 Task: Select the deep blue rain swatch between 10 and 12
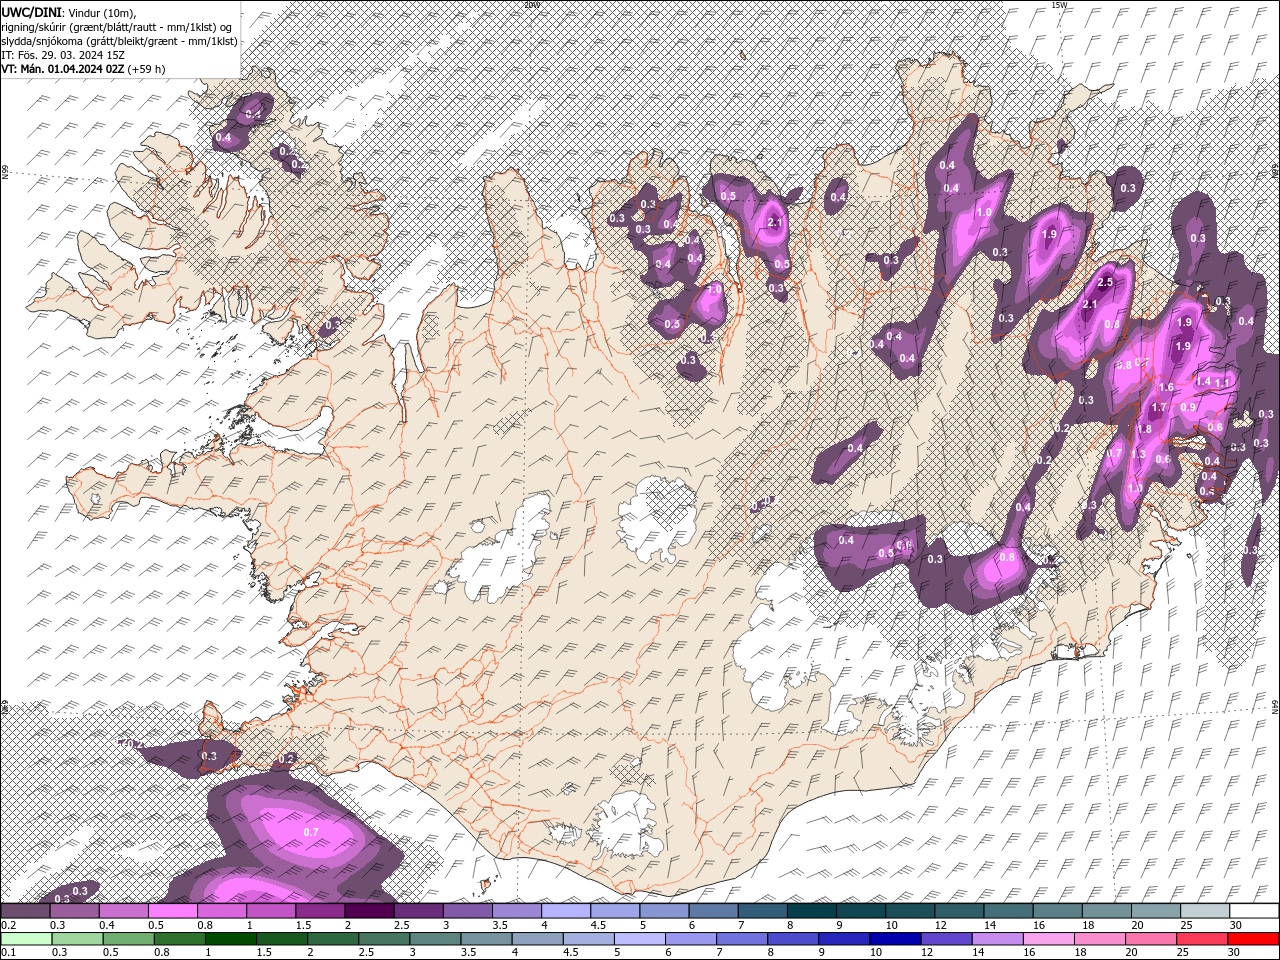895,939
